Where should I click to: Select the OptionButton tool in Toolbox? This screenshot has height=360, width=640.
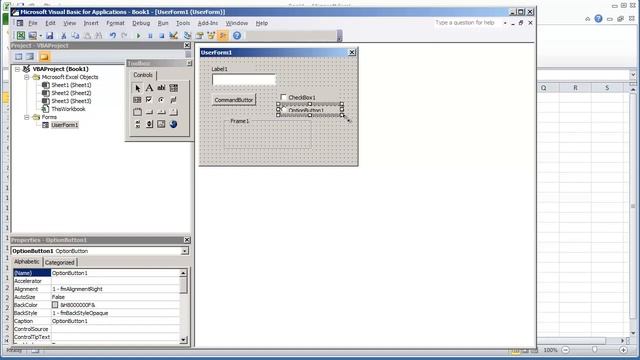coord(161,100)
